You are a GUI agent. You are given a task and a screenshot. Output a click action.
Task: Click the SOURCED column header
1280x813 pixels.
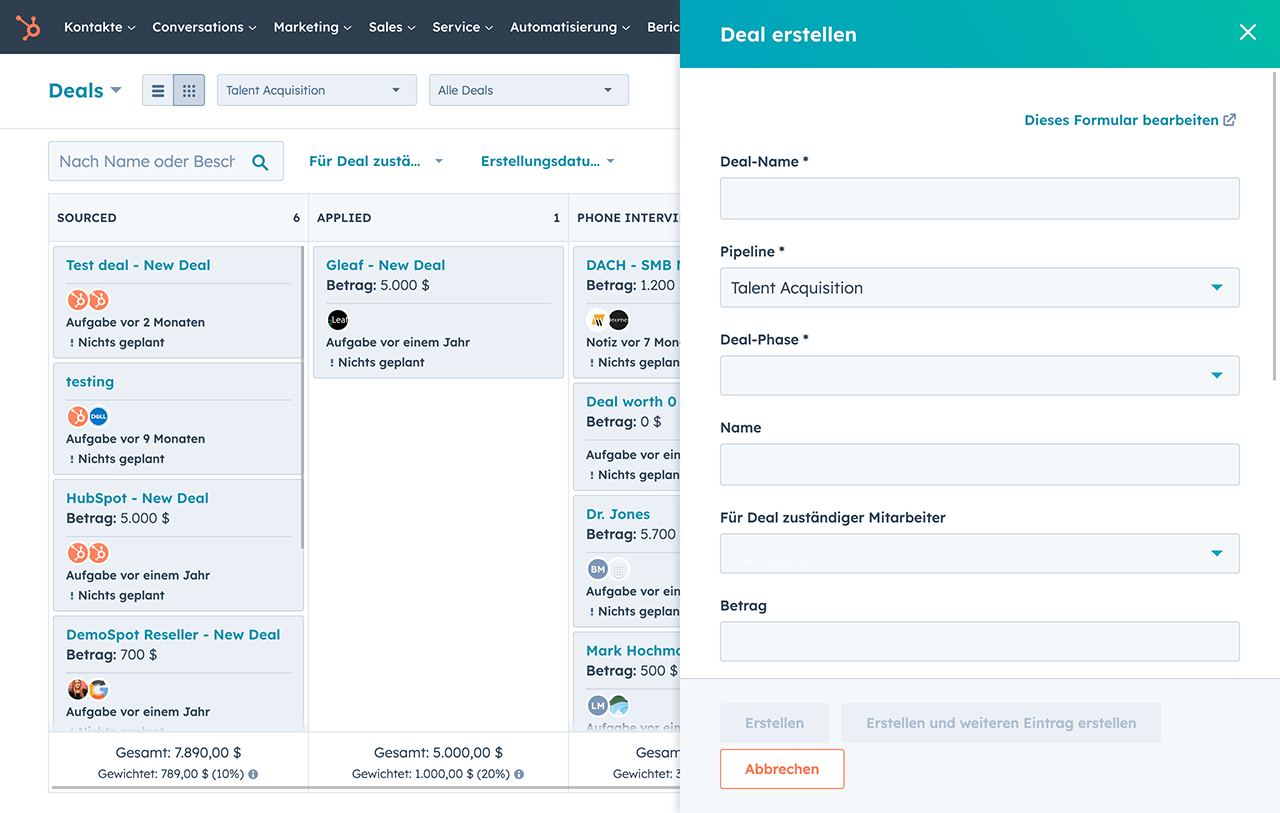coord(178,217)
